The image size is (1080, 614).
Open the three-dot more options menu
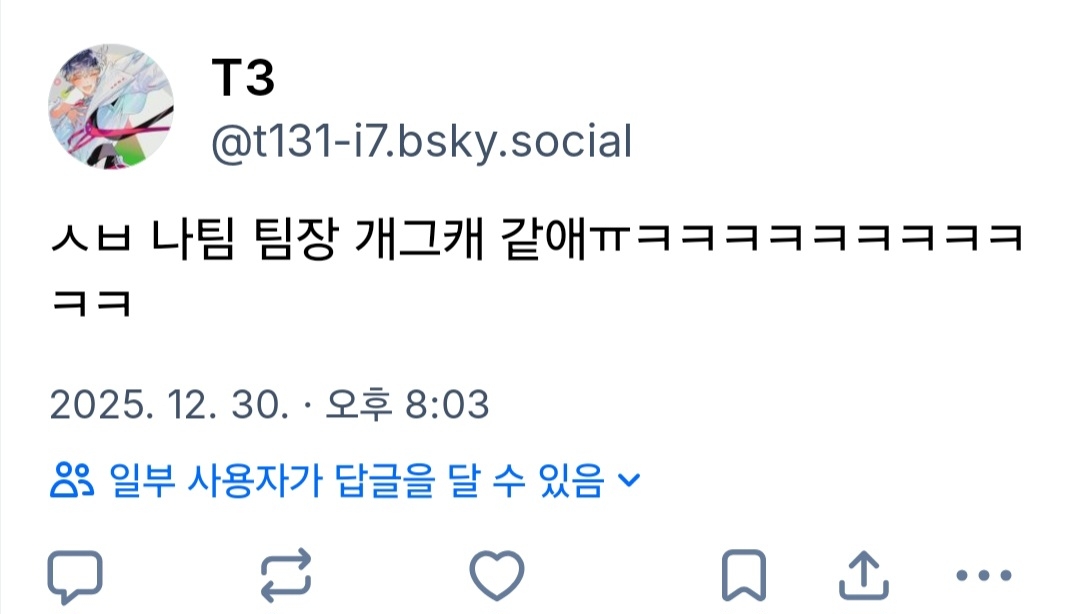(984, 575)
